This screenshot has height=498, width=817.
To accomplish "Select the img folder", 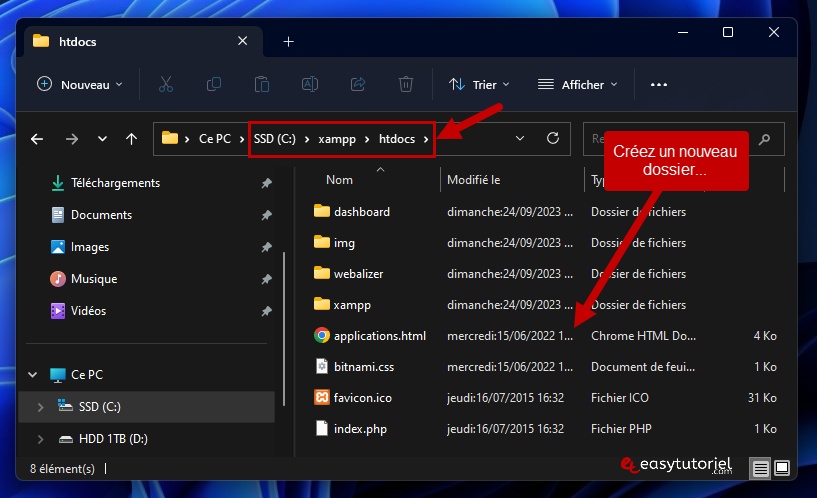I will point(344,243).
